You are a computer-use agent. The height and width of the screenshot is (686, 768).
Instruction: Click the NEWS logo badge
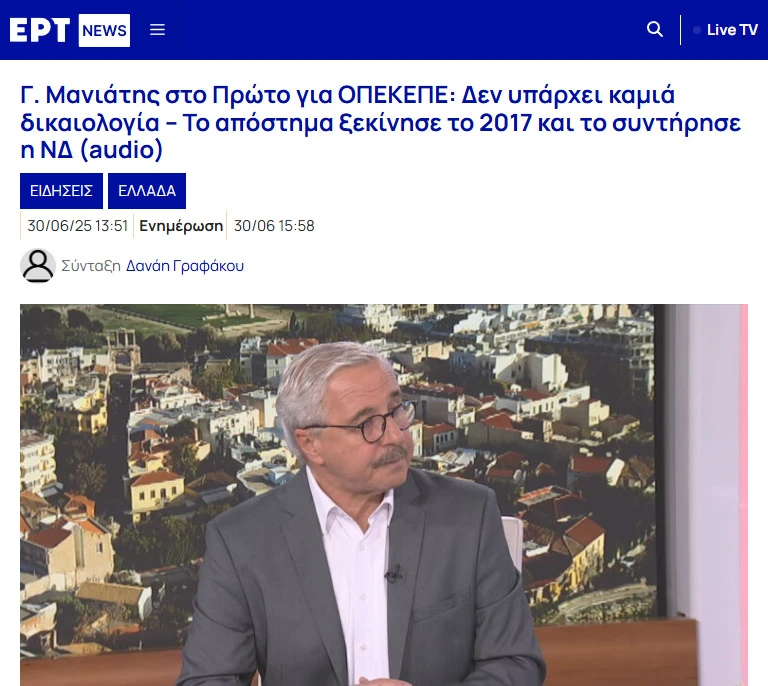pos(104,30)
